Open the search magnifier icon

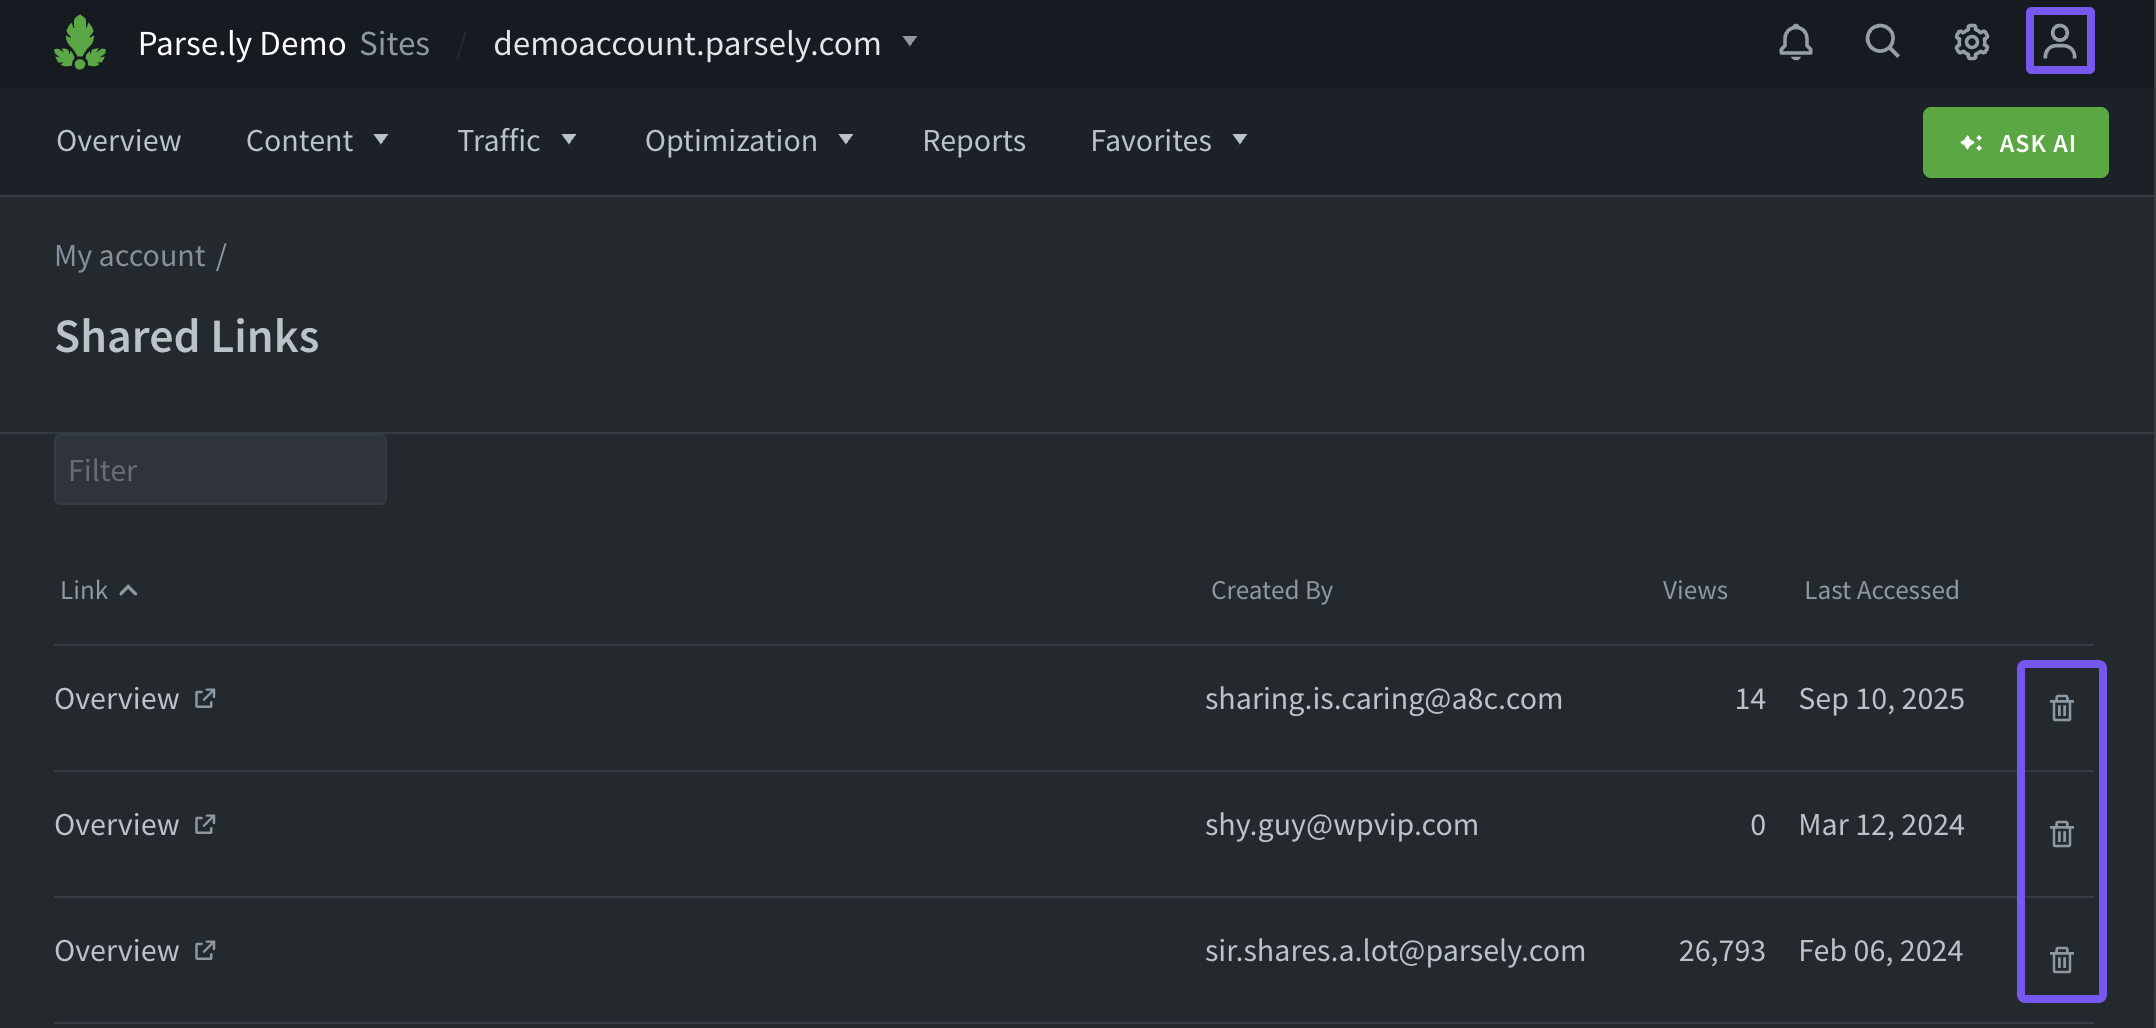point(1882,42)
